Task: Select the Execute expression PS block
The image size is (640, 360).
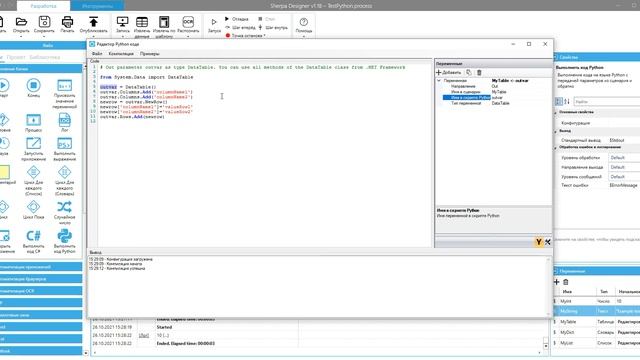Action: 64,144
